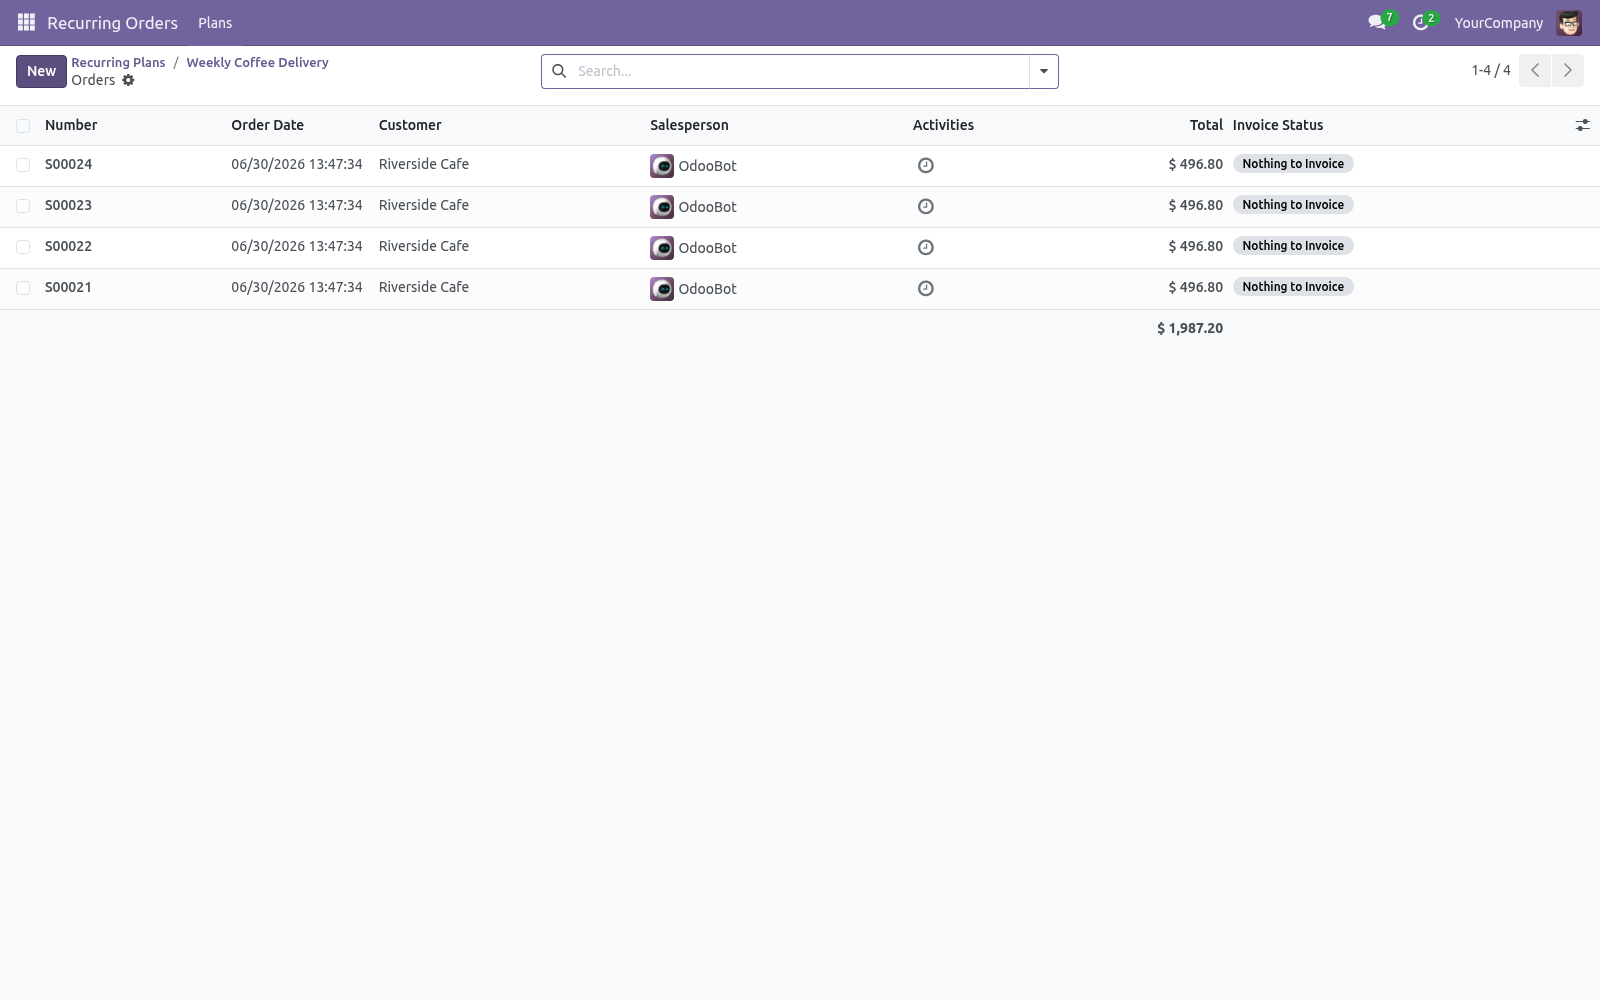Screen dimensions: 1600x1000
Task: Sort by the Invoice Status column header
Action: [x=1278, y=125]
